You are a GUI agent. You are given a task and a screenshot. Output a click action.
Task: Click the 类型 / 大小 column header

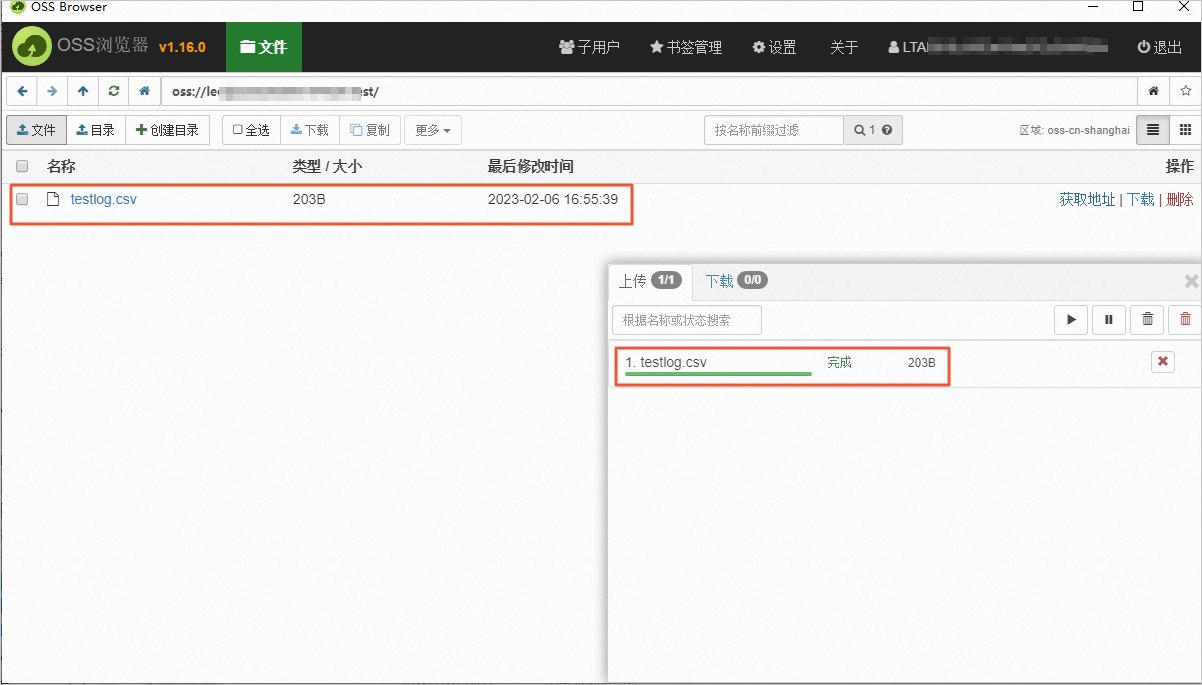327,166
